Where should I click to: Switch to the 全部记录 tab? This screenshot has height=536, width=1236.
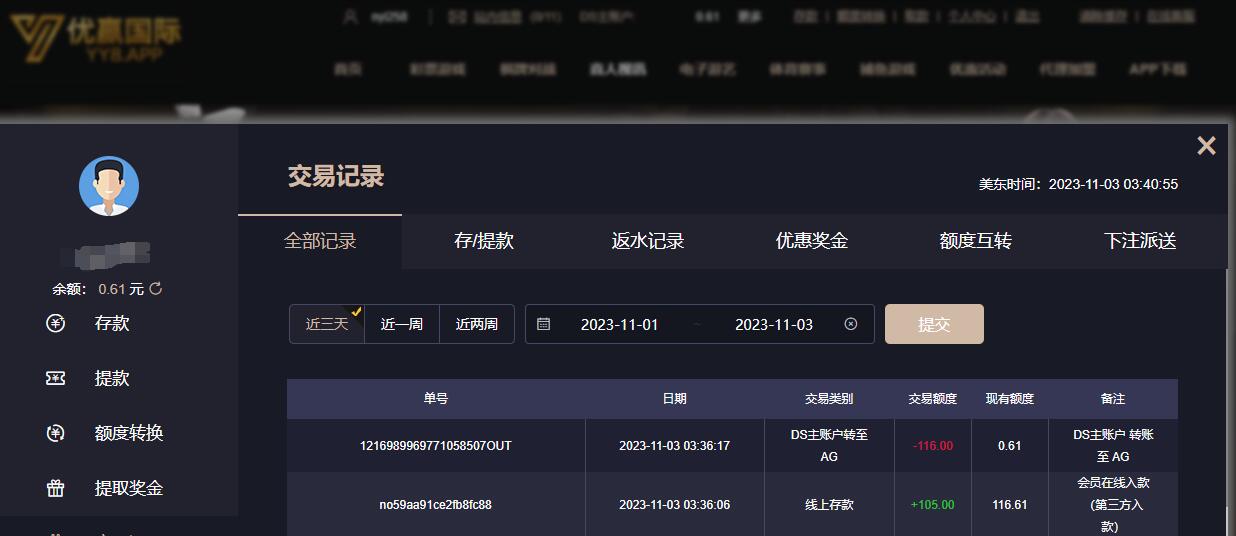pos(320,241)
